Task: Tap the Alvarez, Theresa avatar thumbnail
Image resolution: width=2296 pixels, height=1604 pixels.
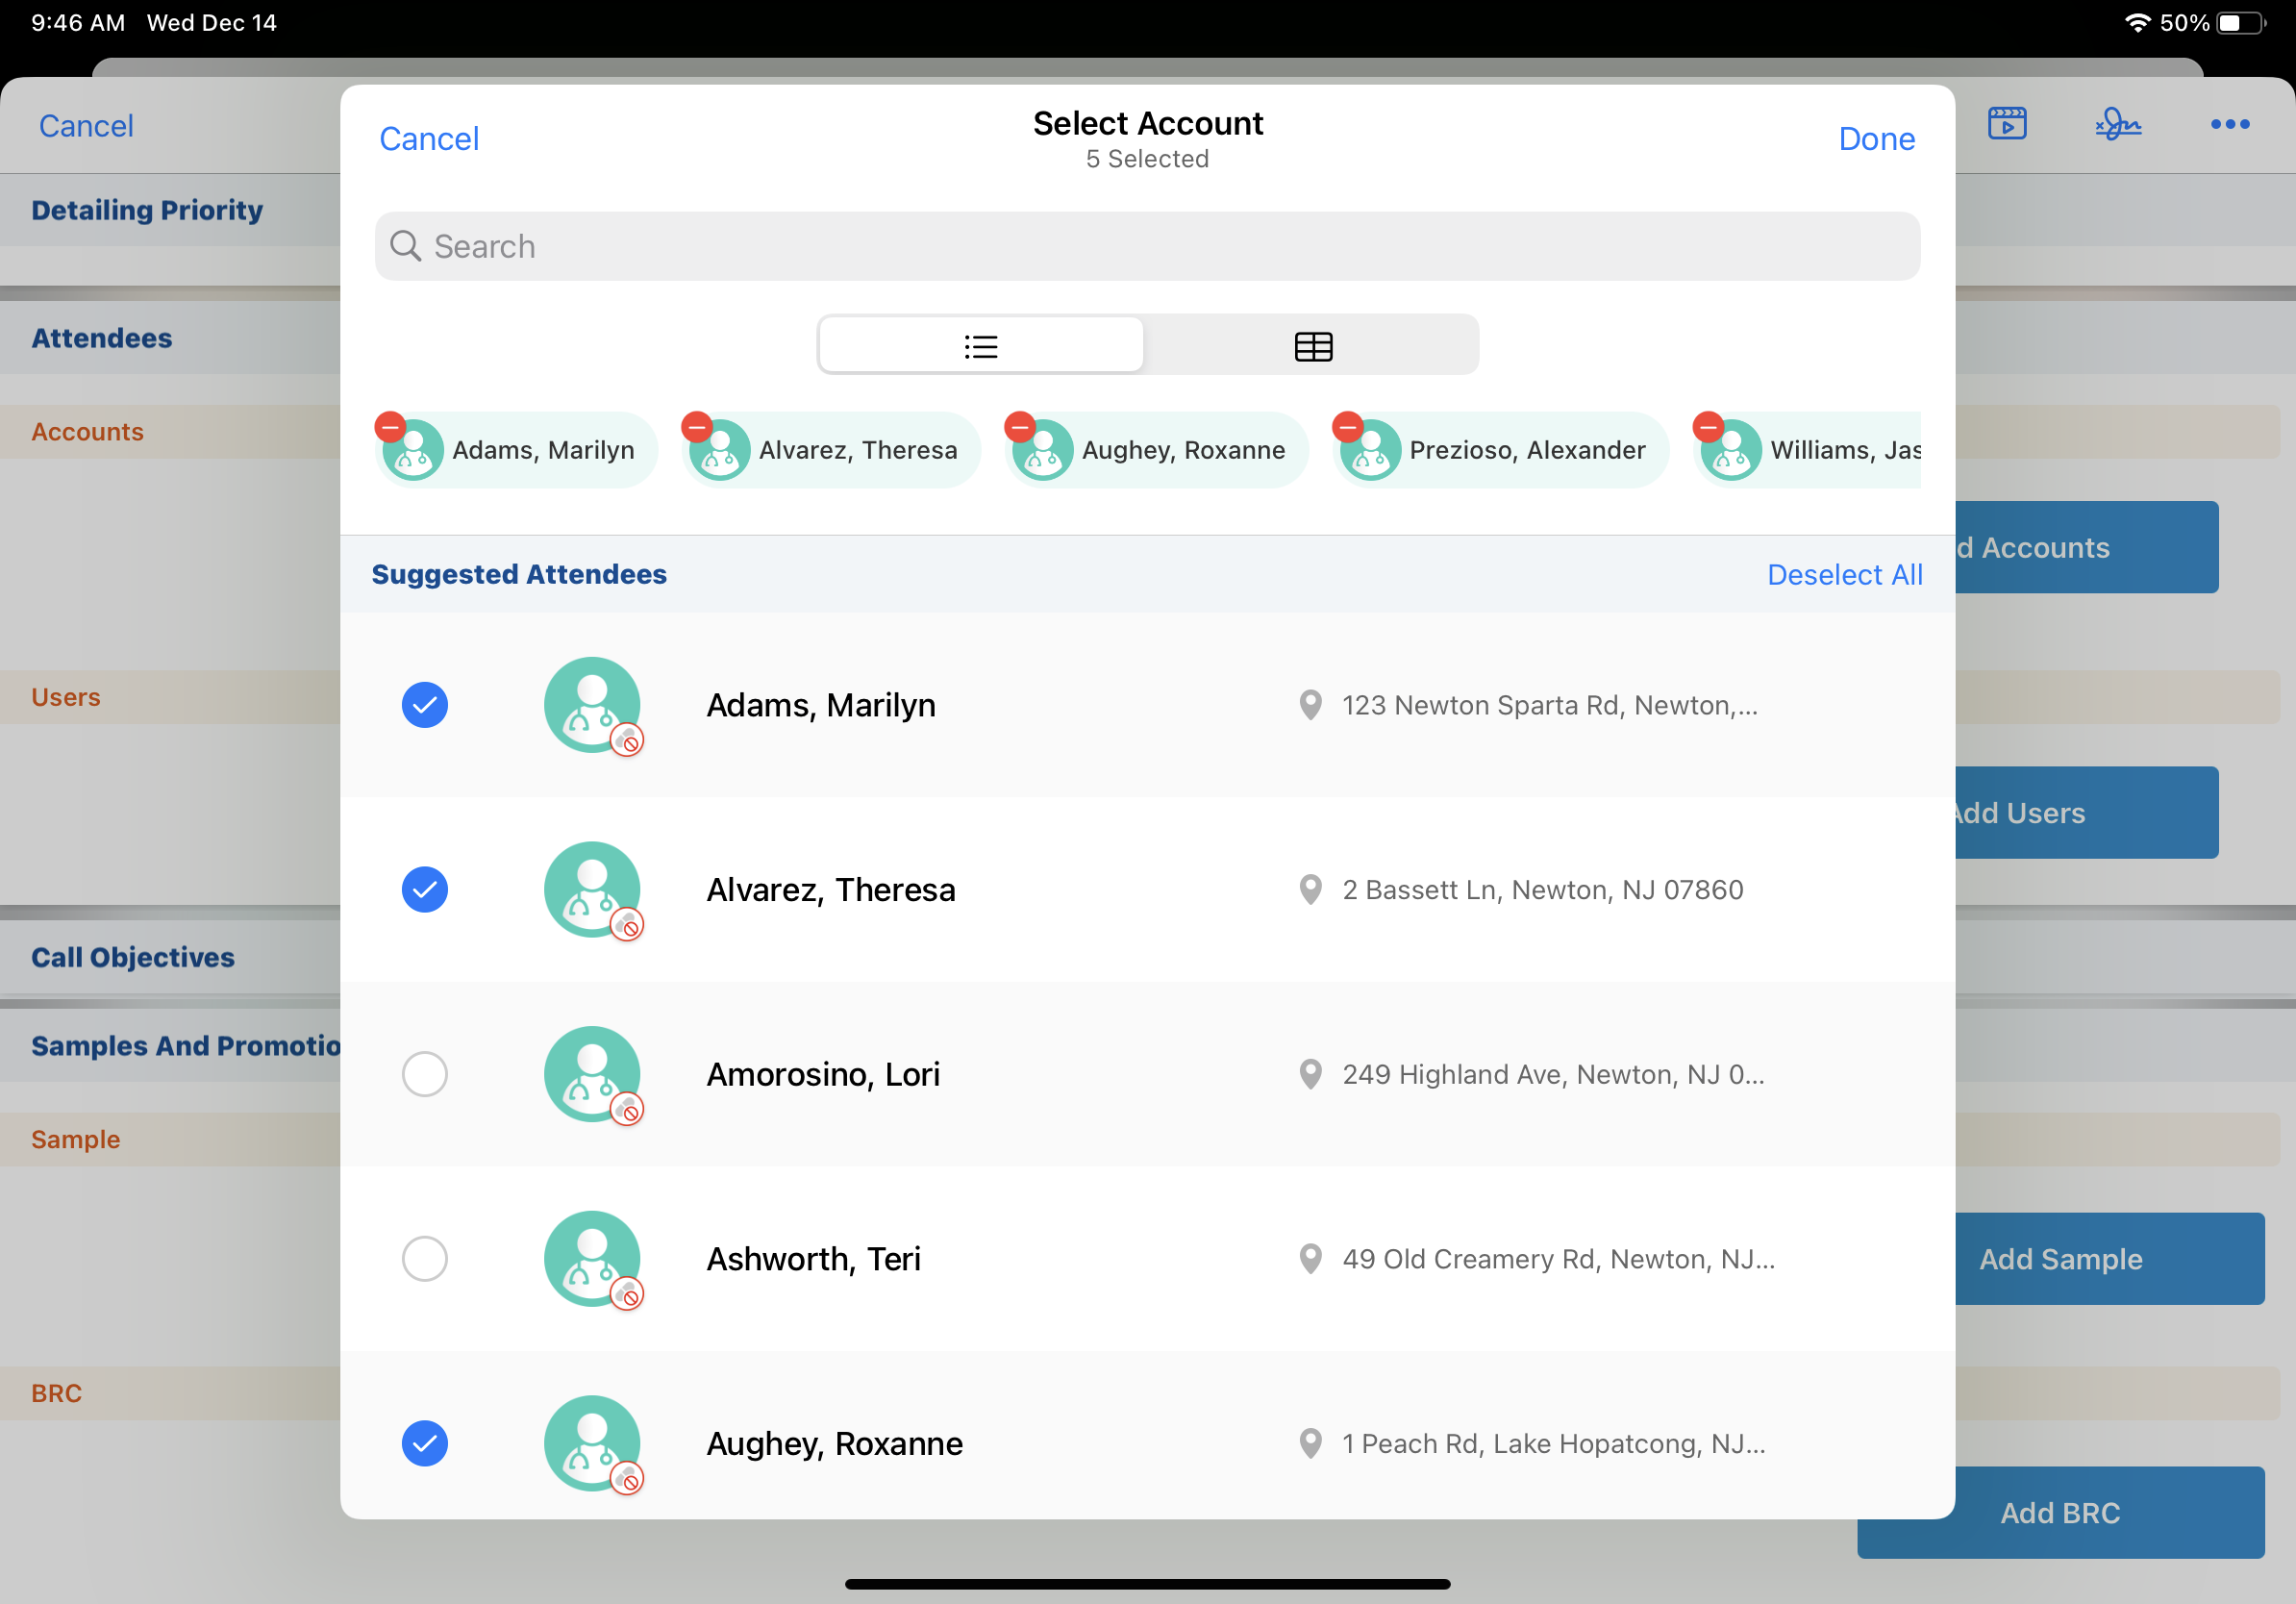Action: [x=592, y=889]
